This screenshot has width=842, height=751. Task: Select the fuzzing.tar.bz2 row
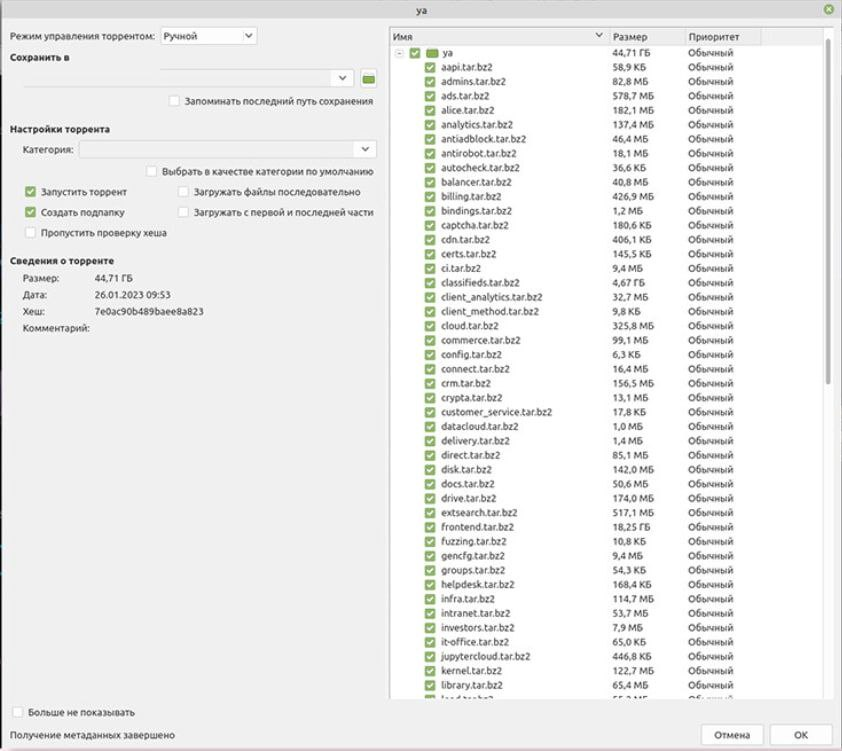pos(606,541)
